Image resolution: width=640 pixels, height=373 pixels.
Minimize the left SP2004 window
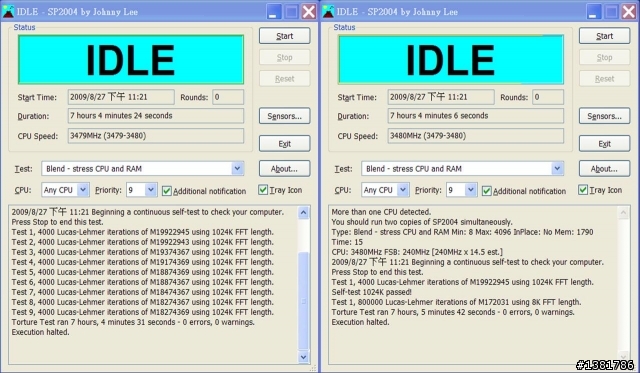[x=274, y=11]
